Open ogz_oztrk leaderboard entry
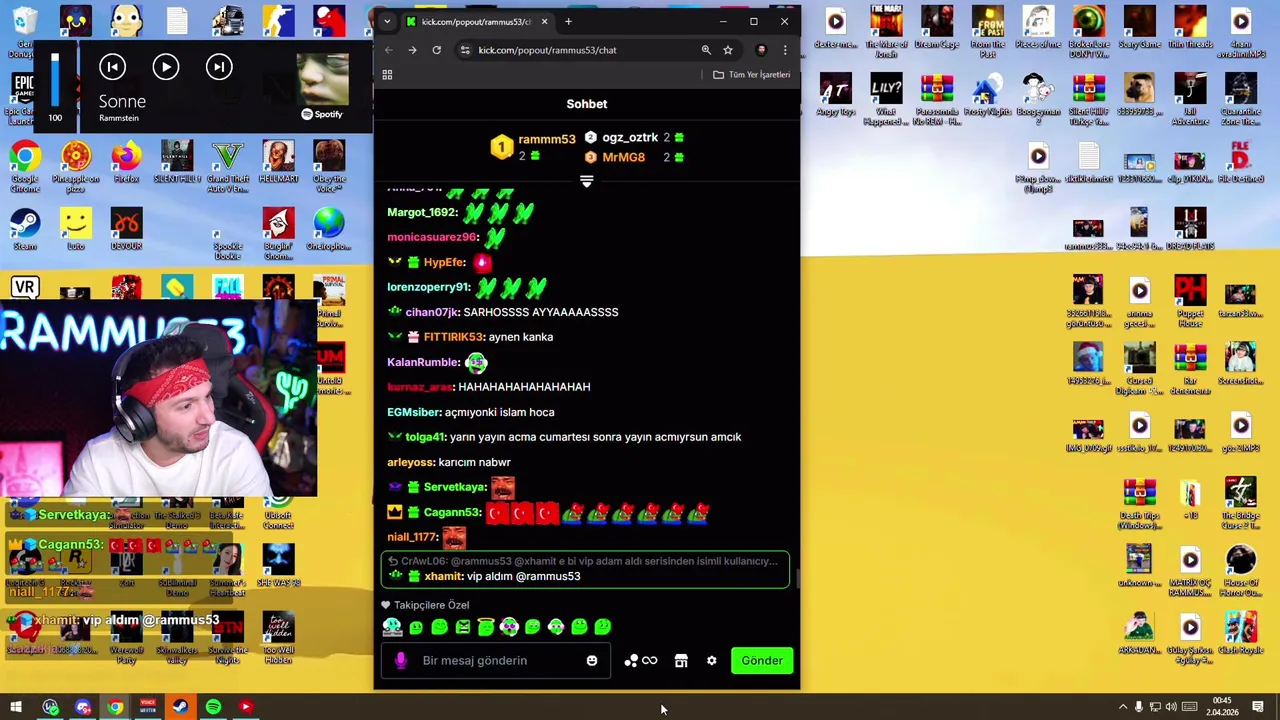1280x720 pixels. pos(634,138)
